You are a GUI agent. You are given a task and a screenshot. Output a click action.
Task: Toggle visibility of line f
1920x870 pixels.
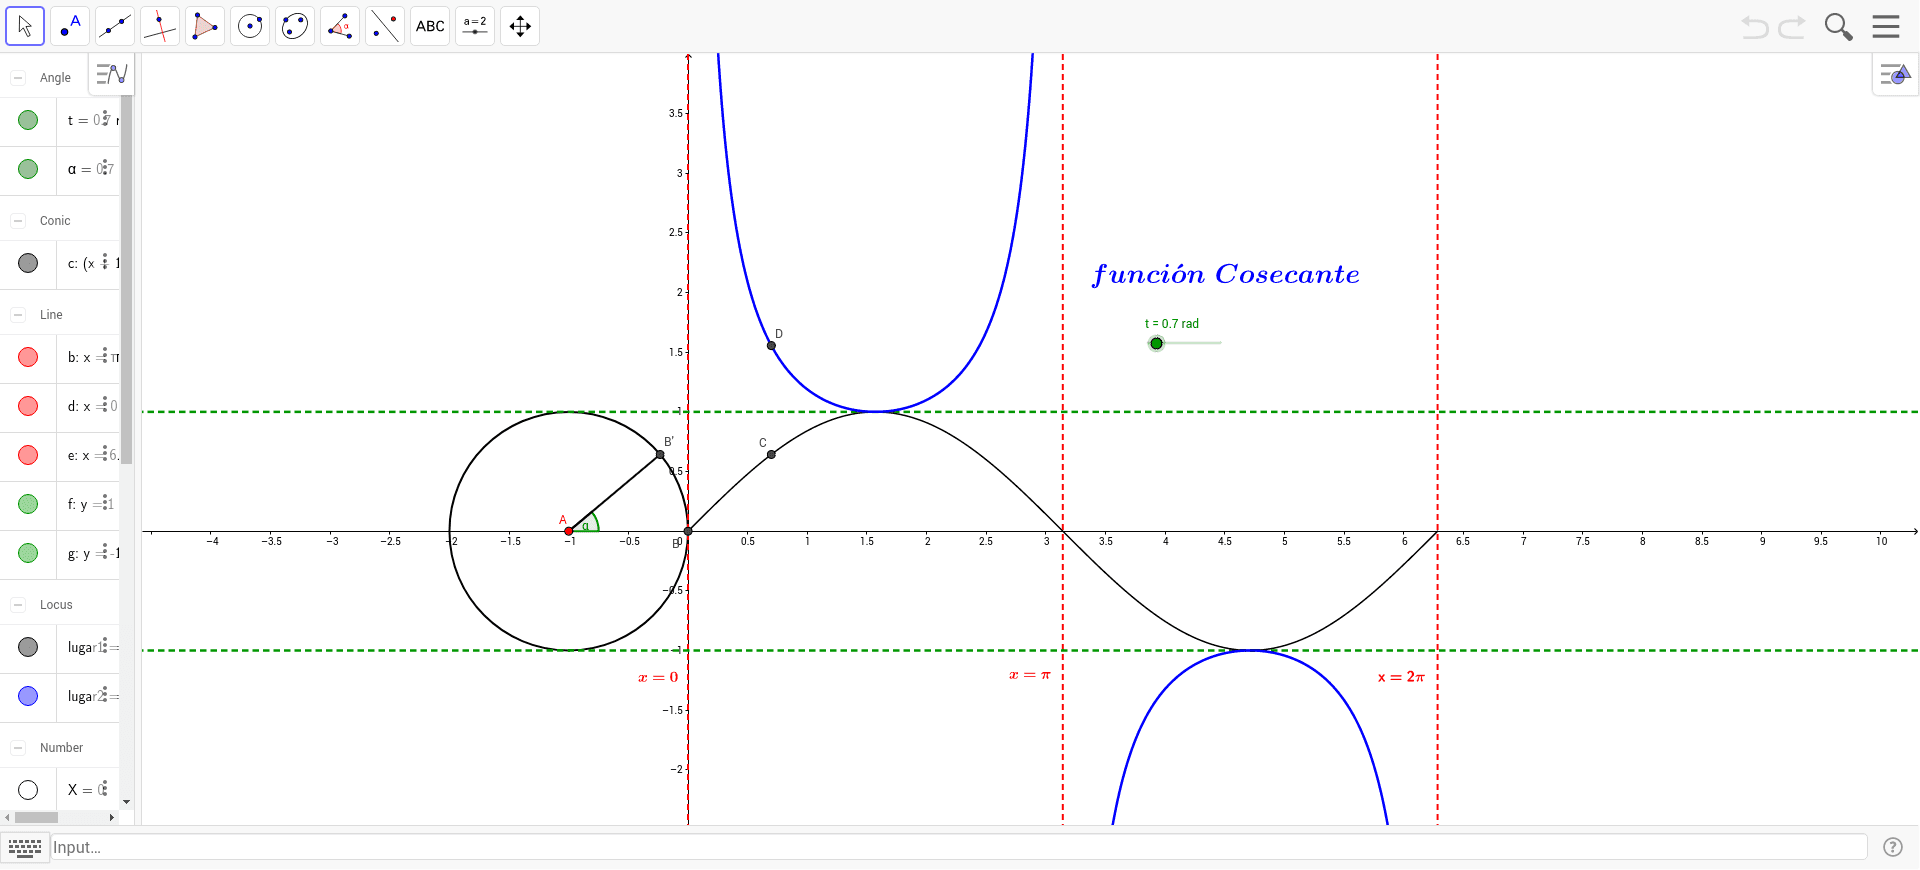pos(28,504)
